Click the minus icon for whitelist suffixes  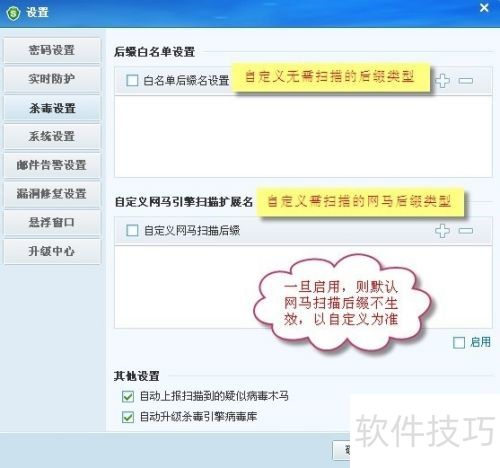coord(466,80)
